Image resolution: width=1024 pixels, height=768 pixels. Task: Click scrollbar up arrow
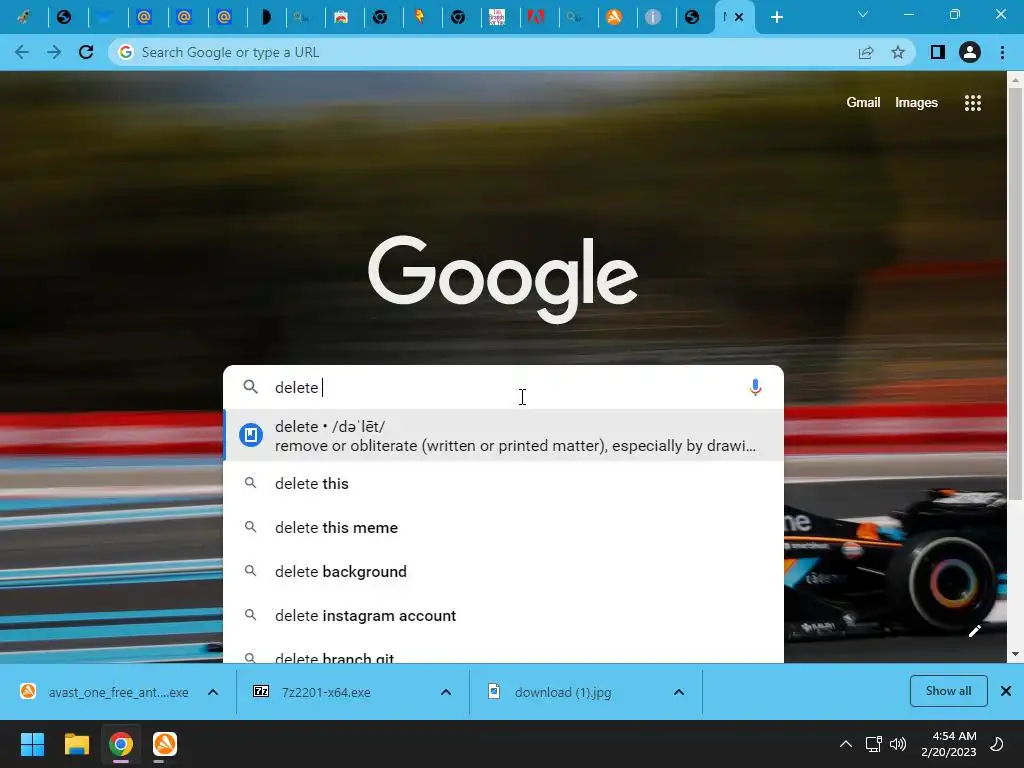point(1015,80)
